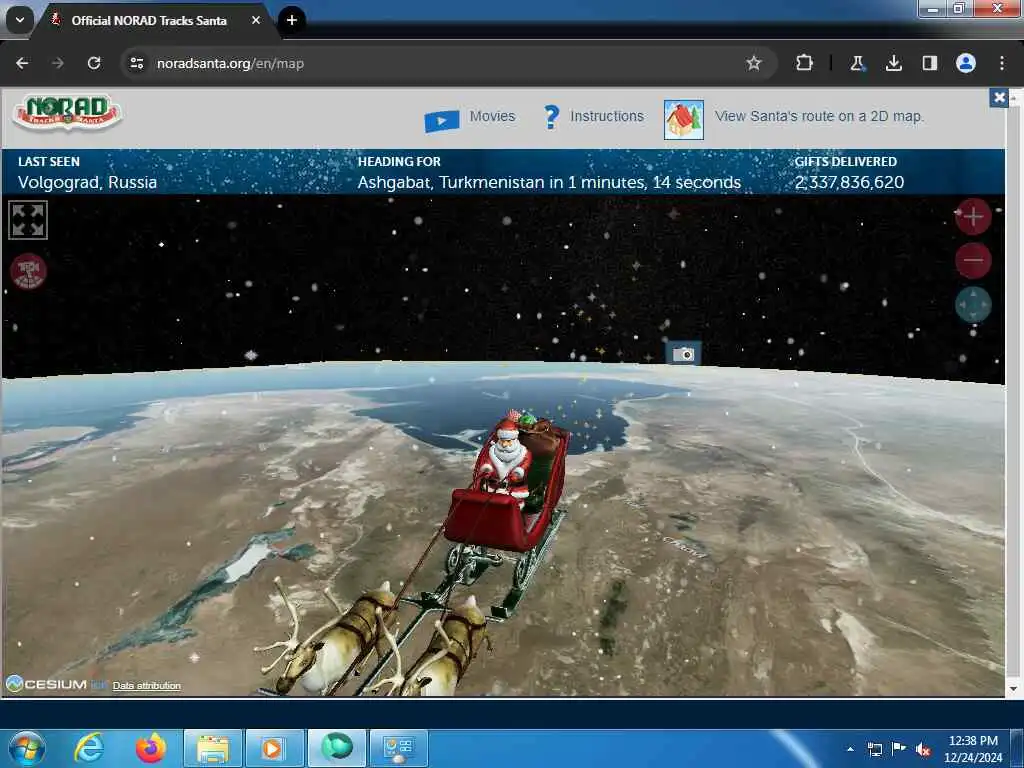Bookmark this page with the star
This screenshot has height=768, width=1024.
754,63
